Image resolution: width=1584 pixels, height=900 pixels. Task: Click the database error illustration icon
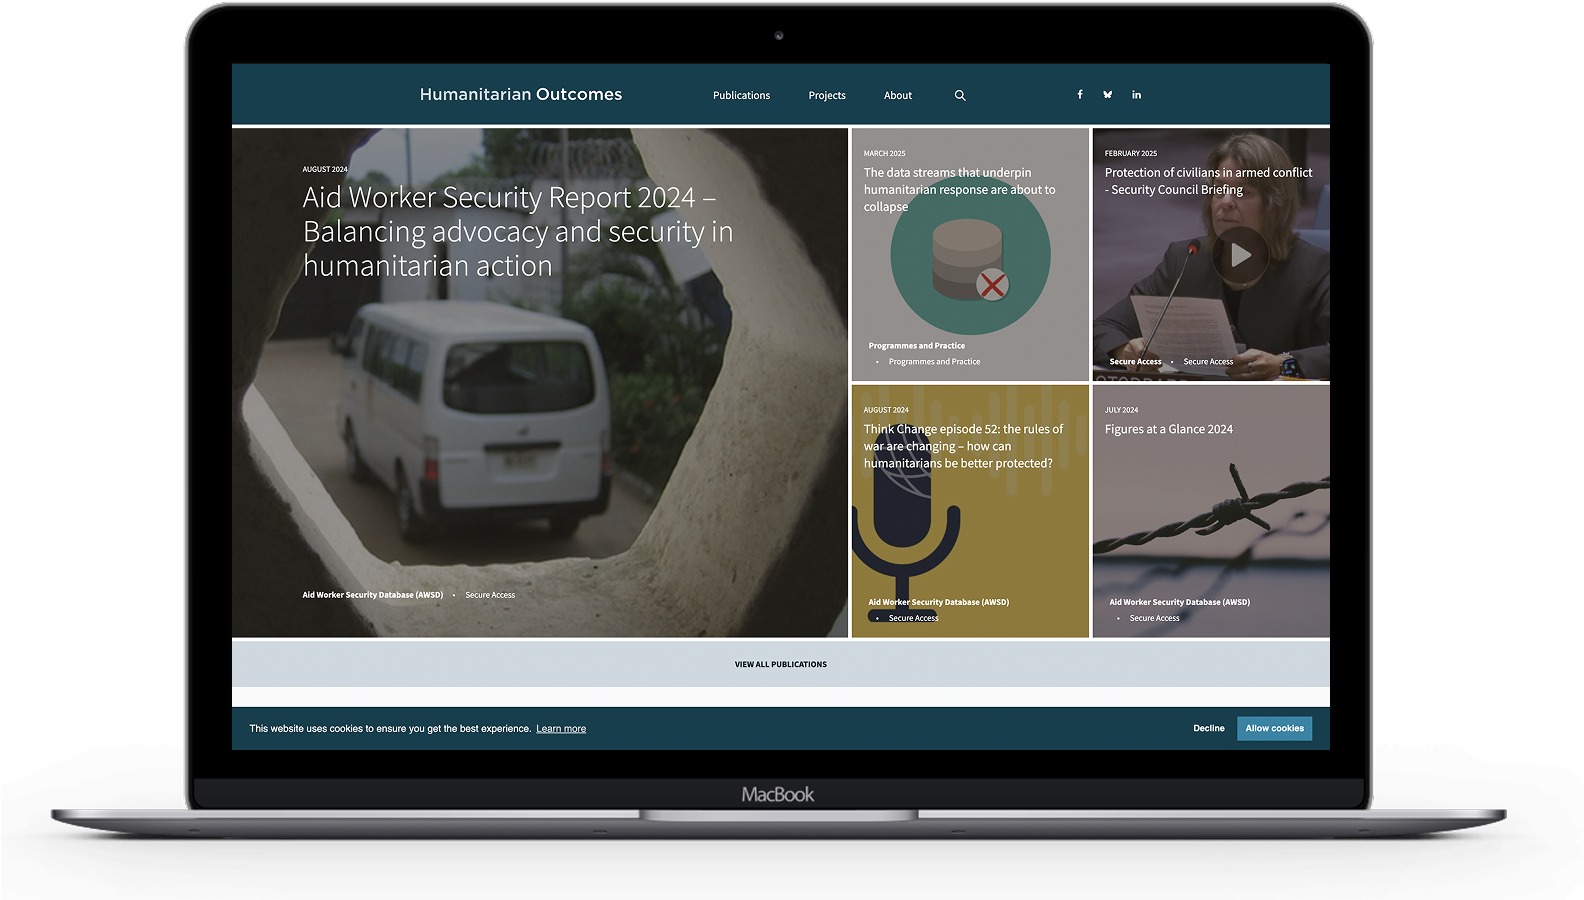[x=970, y=262]
